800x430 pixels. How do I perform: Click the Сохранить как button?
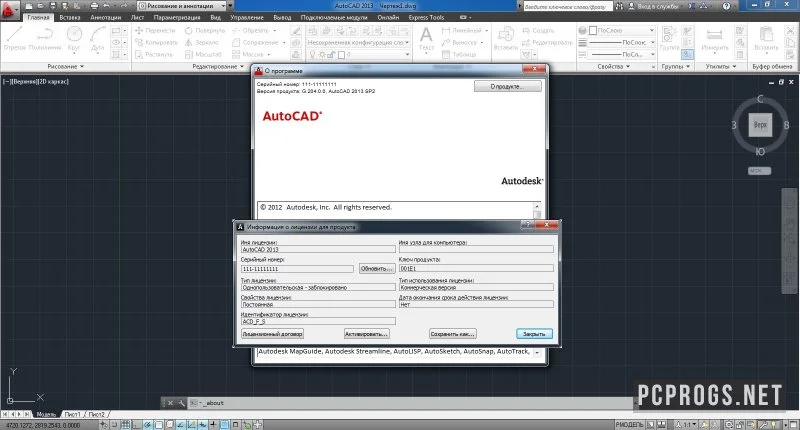[x=453, y=334]
